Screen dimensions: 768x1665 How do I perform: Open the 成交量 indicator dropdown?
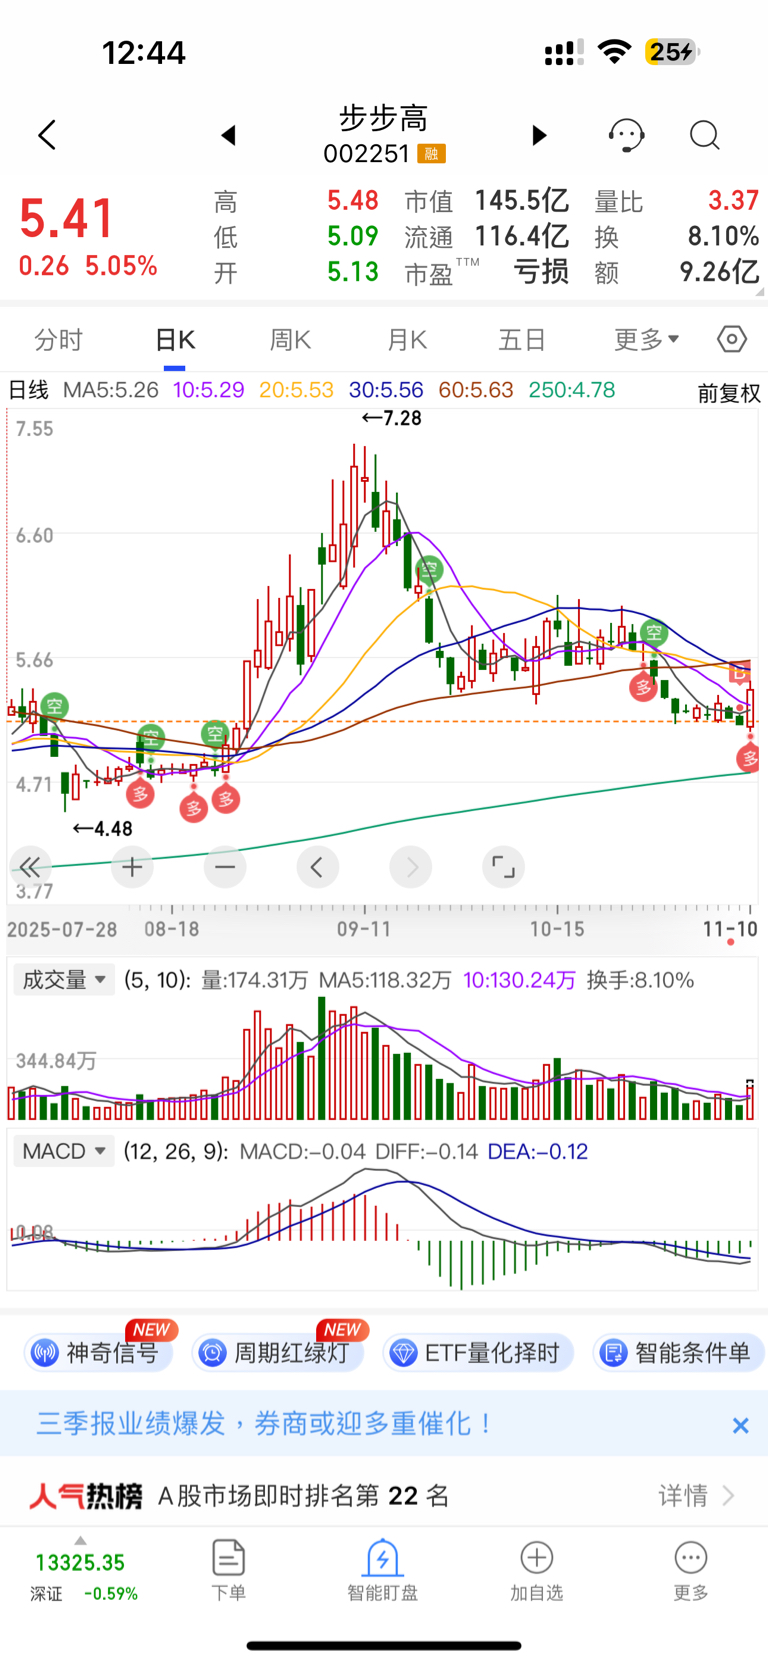[64, 980]
